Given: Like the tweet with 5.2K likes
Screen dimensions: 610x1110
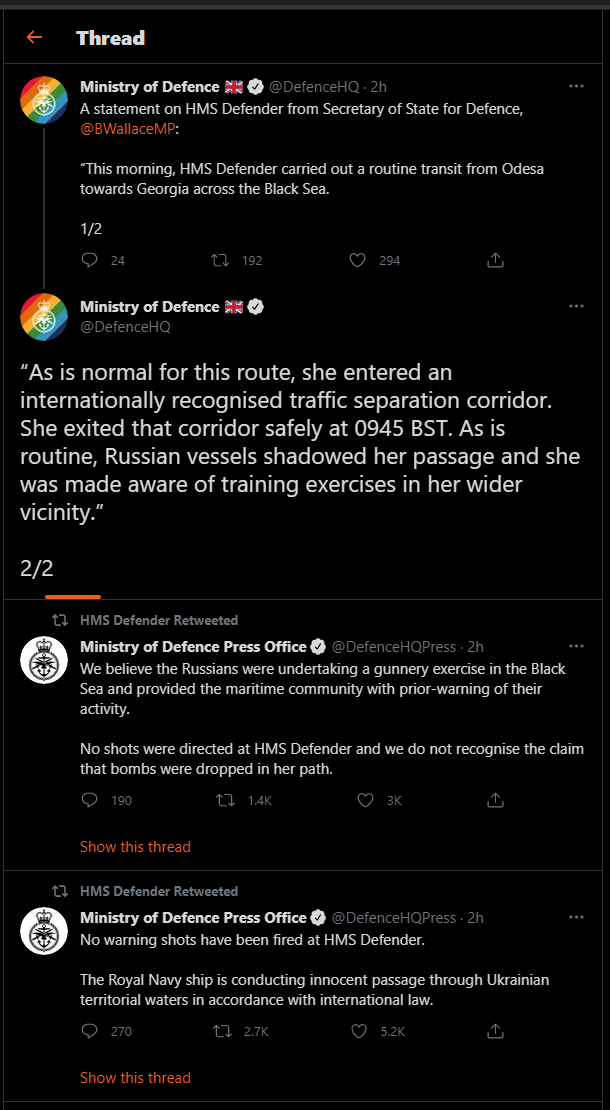Looking at the screenshot, I should pos(359,1031).
